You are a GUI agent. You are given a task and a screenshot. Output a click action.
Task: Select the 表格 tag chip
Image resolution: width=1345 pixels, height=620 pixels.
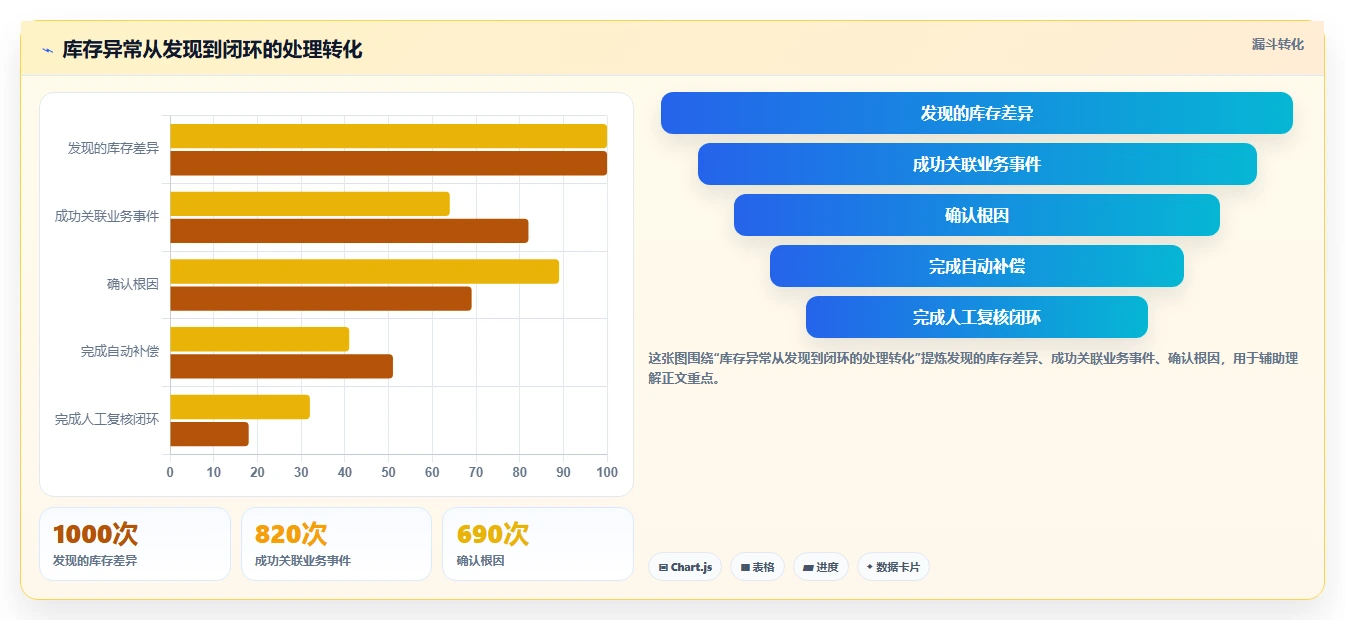pyautogui.click(x=758, y=567)
